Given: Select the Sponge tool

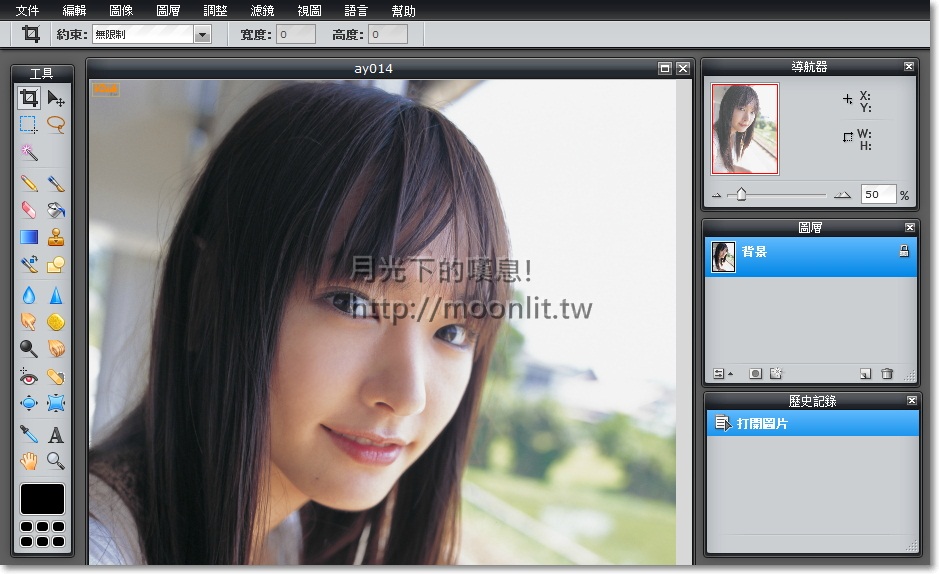Looking at the screenshot, I should tap(56, 322).
